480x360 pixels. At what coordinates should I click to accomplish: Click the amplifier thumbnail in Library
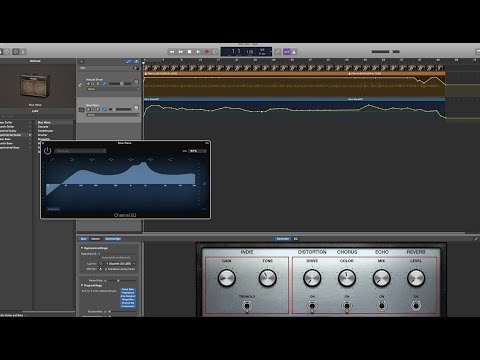point(35,86)
